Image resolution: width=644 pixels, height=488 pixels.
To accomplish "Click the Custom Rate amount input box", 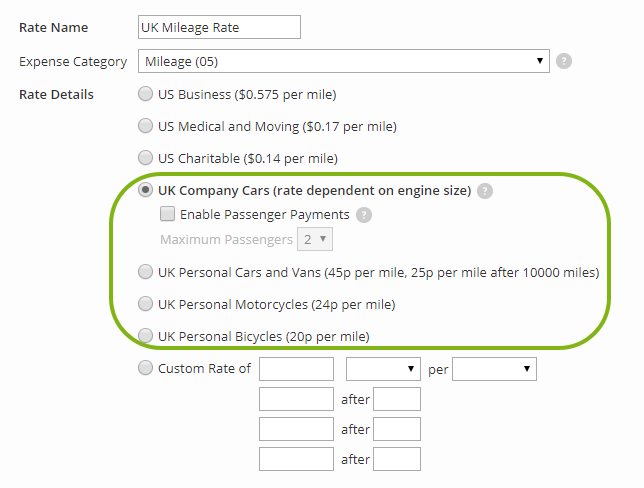I will [x=296, y=369].
